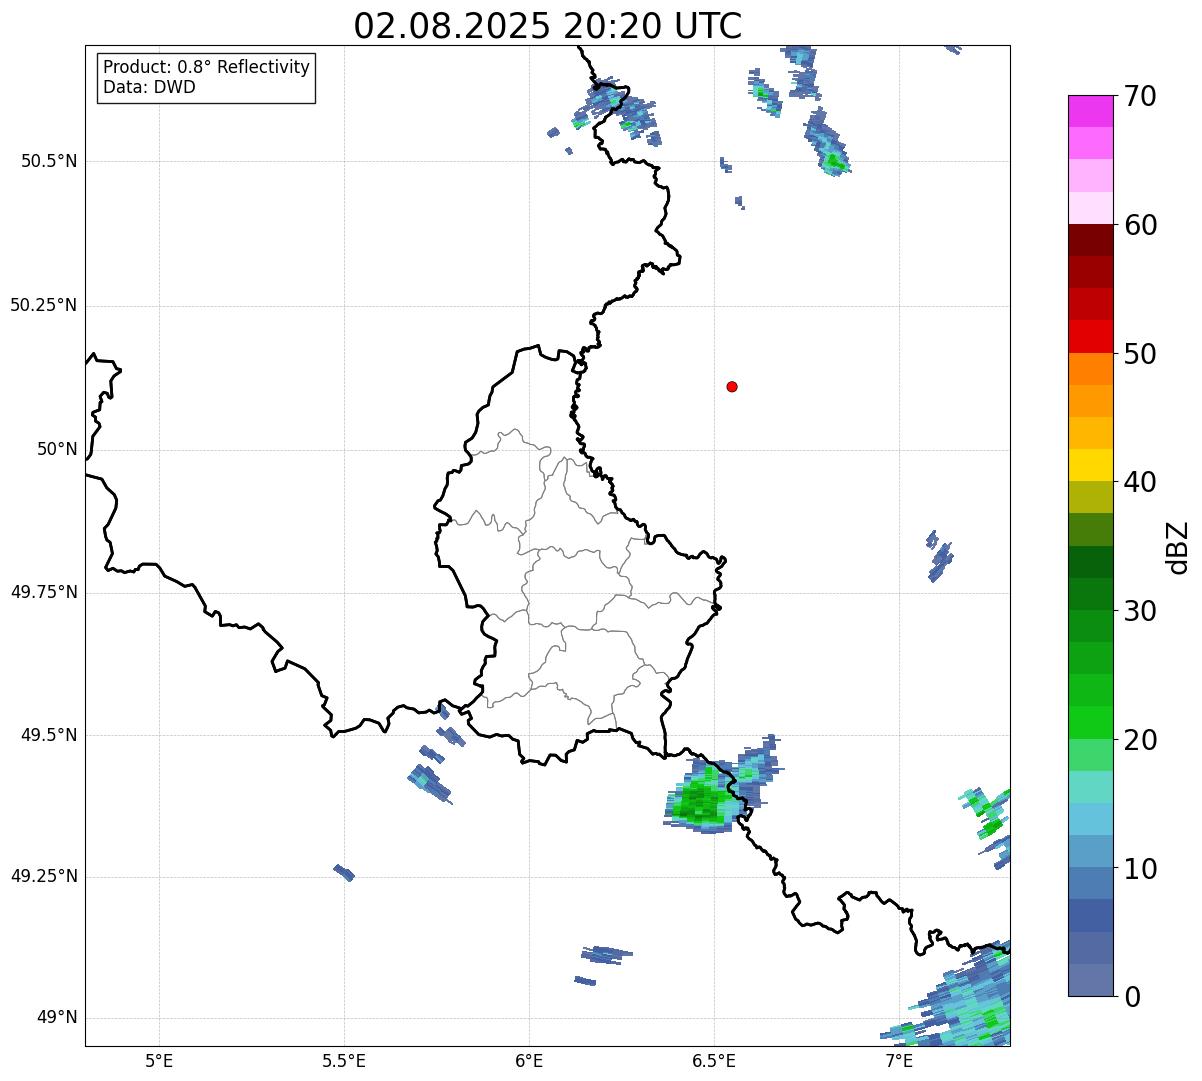This screenshot has height=1081, width=1202.
Task: Click the 49.5°N latitude label
Action: pyautogui.click(x=49, y=735)
